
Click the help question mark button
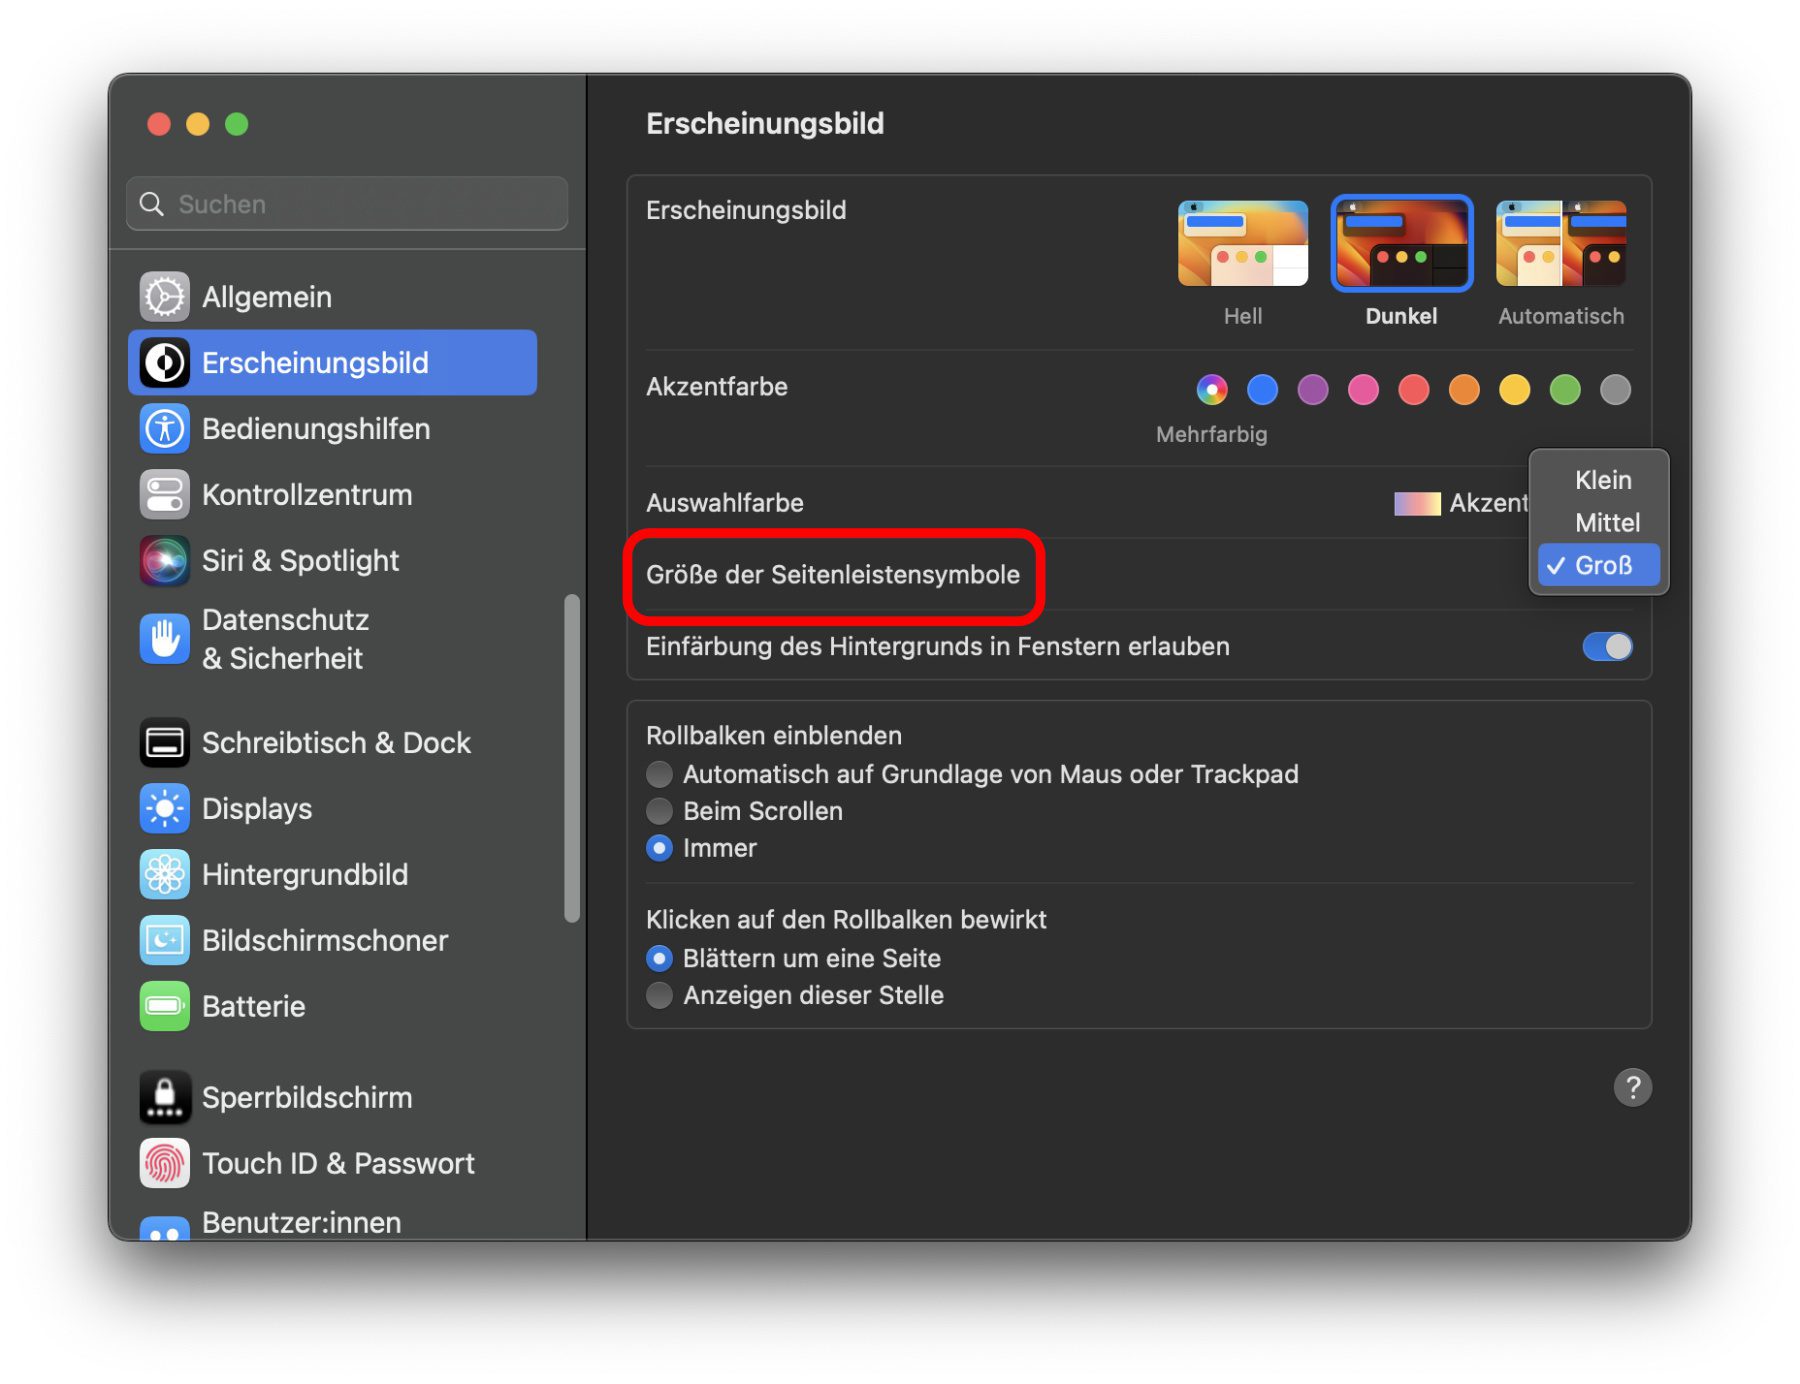point(1632,1087)
